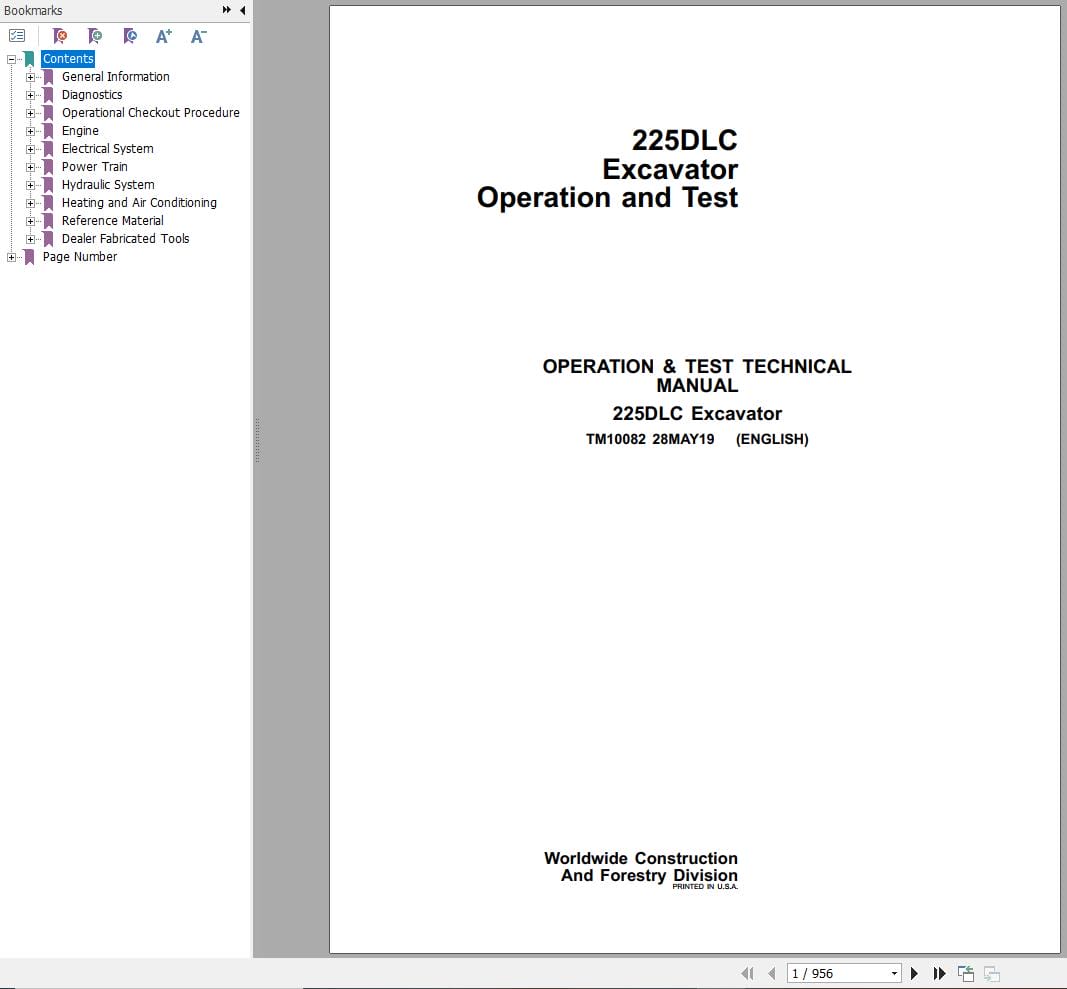Open the Engine bookmark
The height and width of the screenshot is (989, 1067).
pyautogui.click(x=80, y=131)
